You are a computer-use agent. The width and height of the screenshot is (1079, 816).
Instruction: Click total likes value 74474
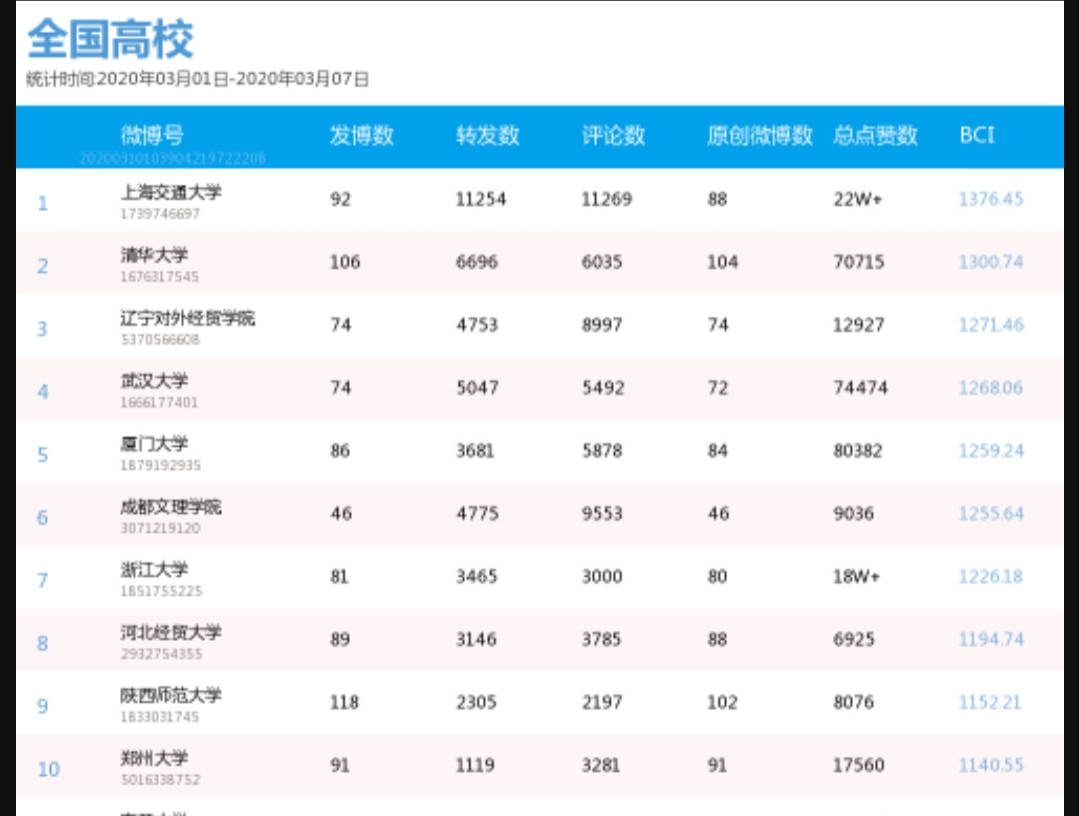tap(860, 388)
